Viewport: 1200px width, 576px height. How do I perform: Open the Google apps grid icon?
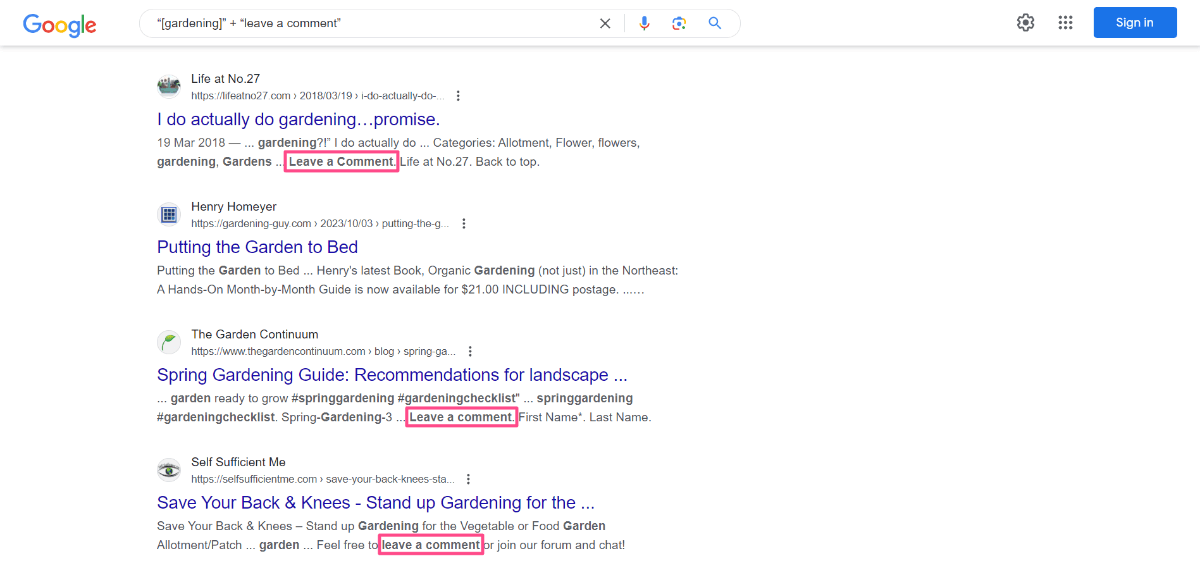coord(1066,23)
